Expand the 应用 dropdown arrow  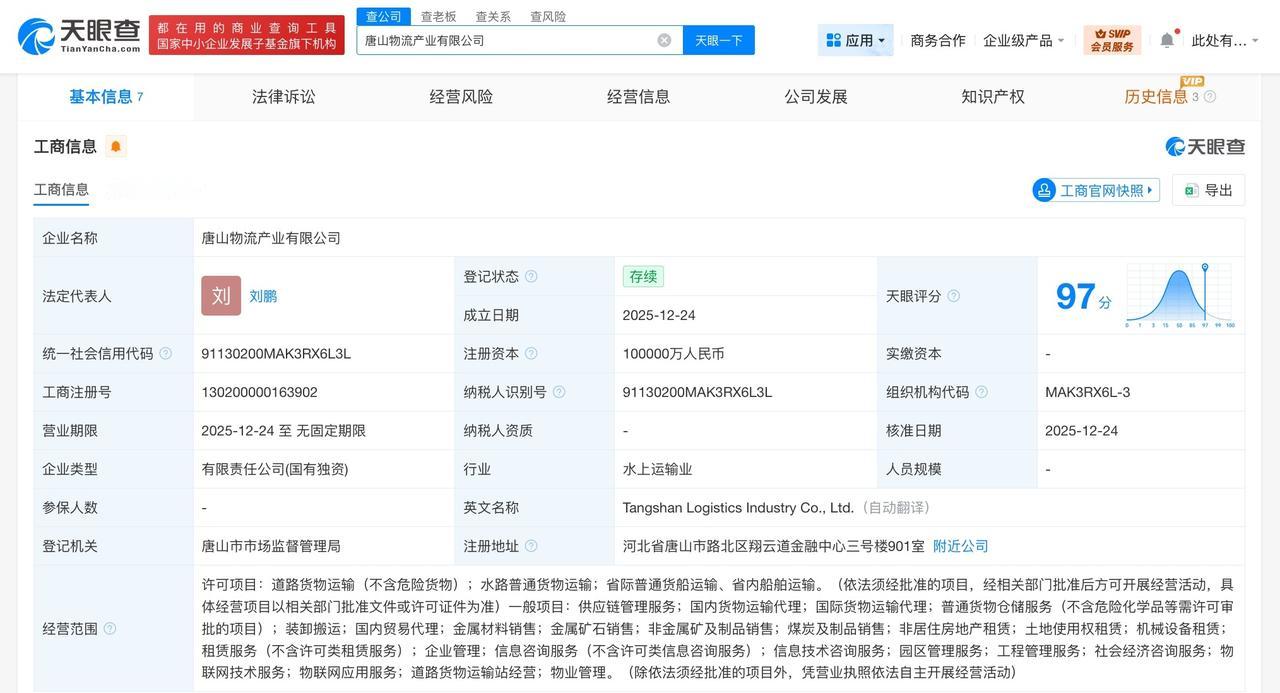pyautogui.click(x=879, y=40)
